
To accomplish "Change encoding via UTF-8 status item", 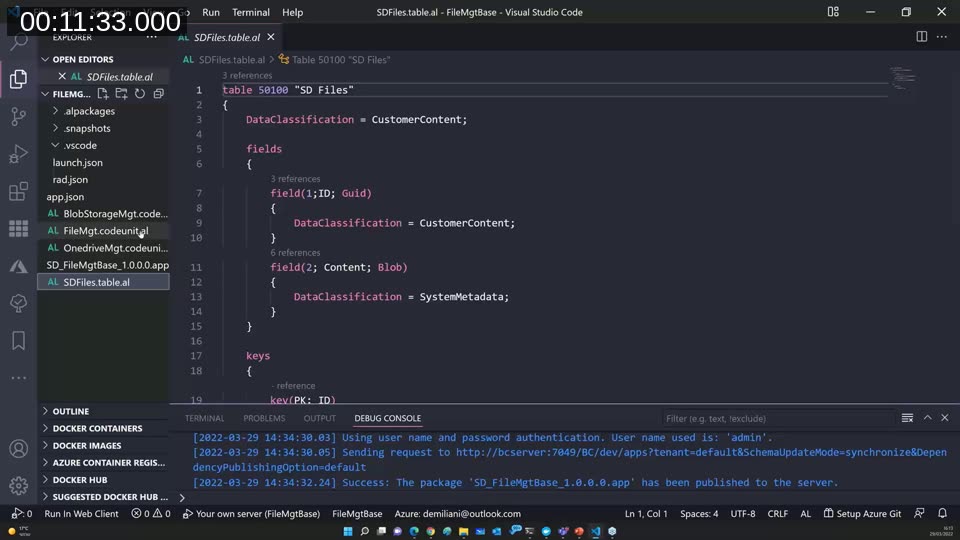I will coord(743,514).
